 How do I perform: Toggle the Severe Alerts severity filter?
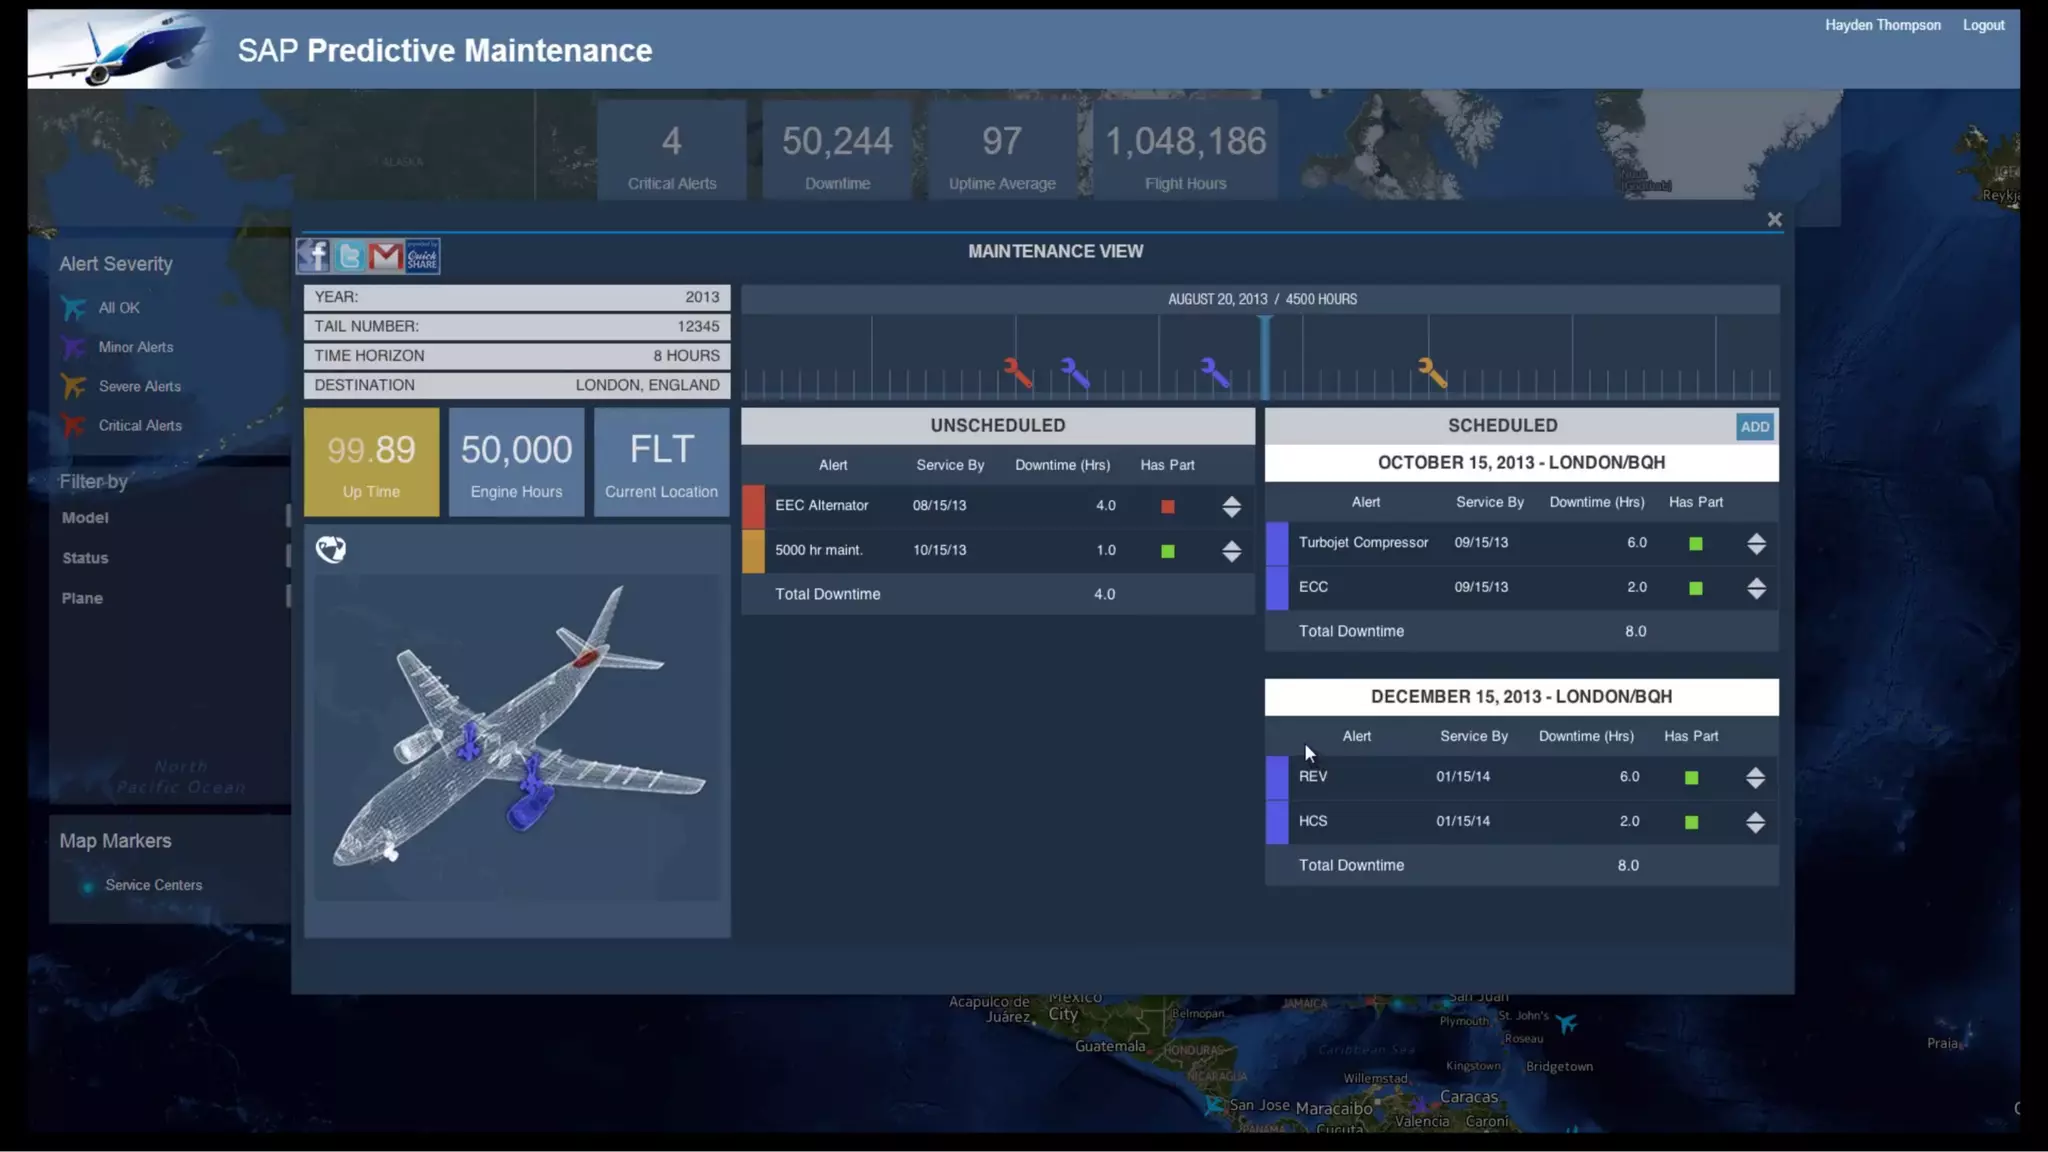(x=139, y=386)
